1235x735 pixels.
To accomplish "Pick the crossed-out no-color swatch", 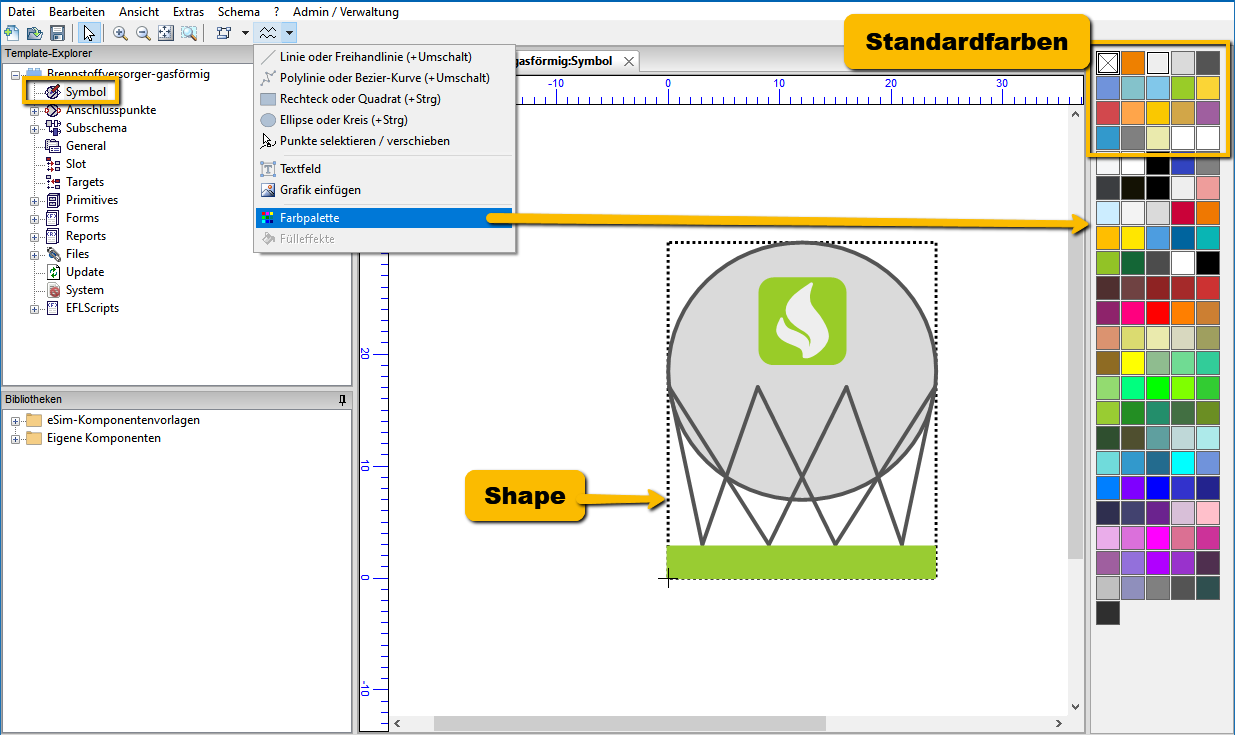I will [x=1108, y=63].
